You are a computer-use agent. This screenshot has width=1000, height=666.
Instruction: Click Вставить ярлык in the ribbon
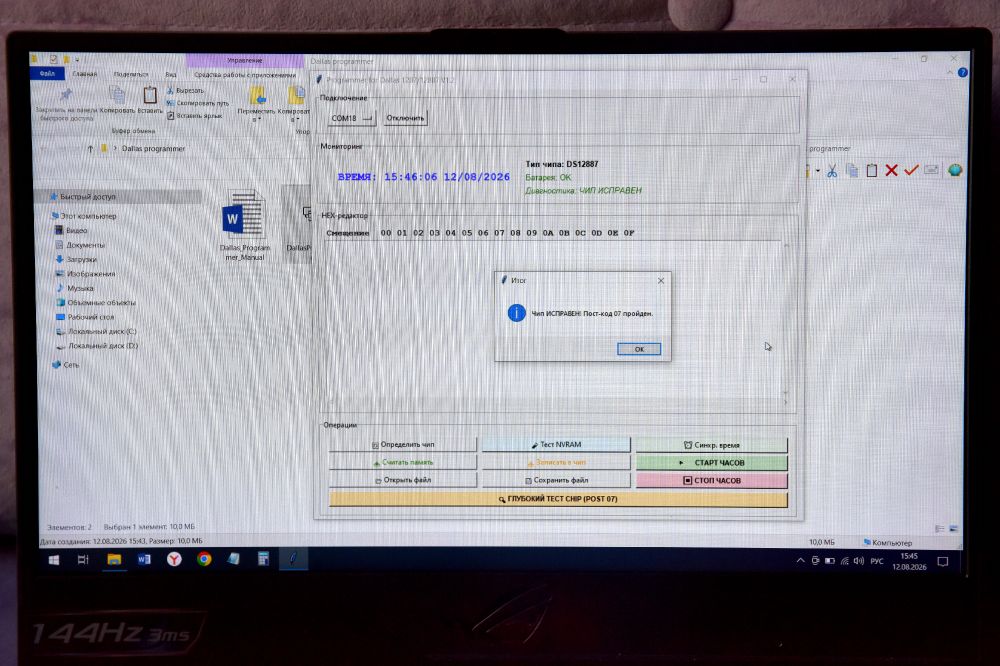(x=195, y=115)
